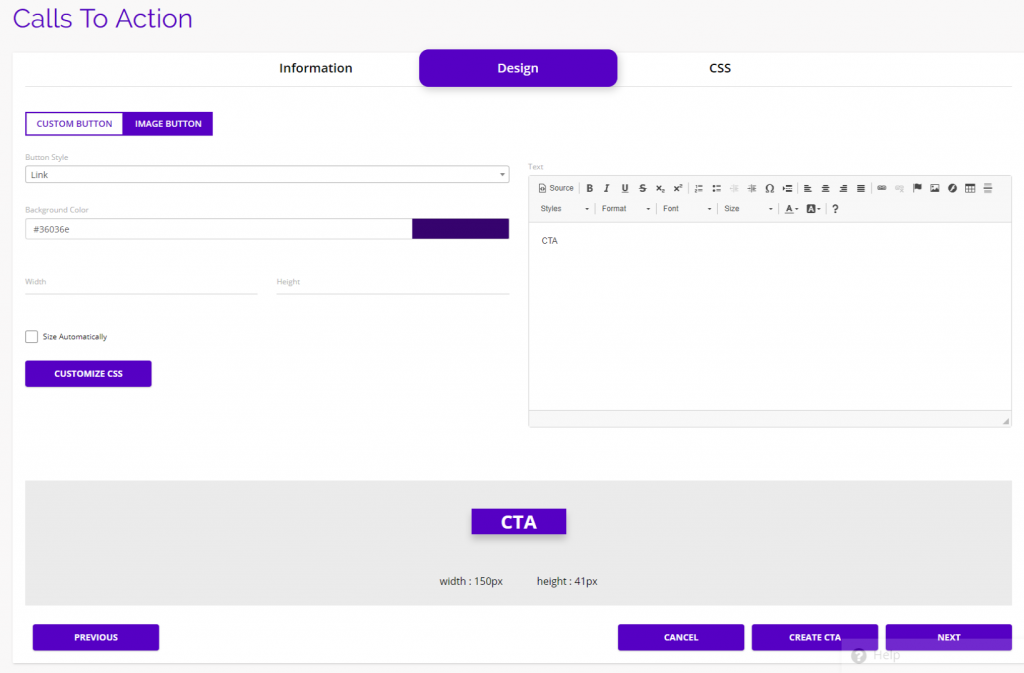Apply strikethrough formatting to the text
The width and height of the screenshot is (1024, 673).
[x=641, y=188]
